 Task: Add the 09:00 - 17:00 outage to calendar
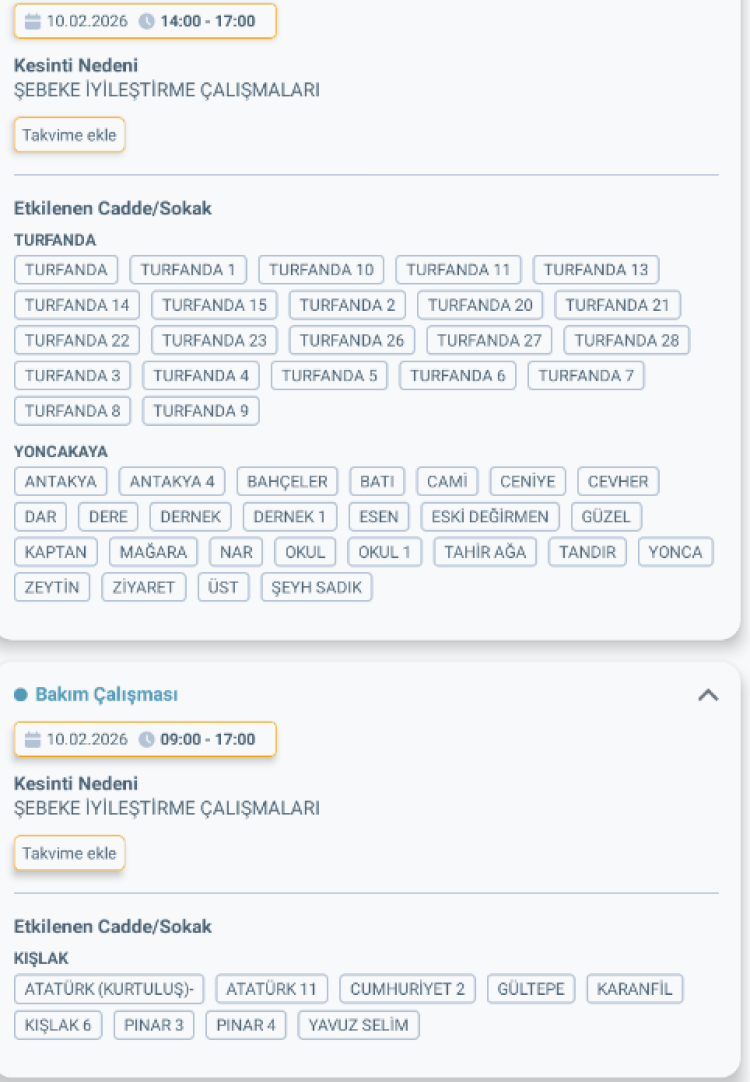click(x=69, y=853)
